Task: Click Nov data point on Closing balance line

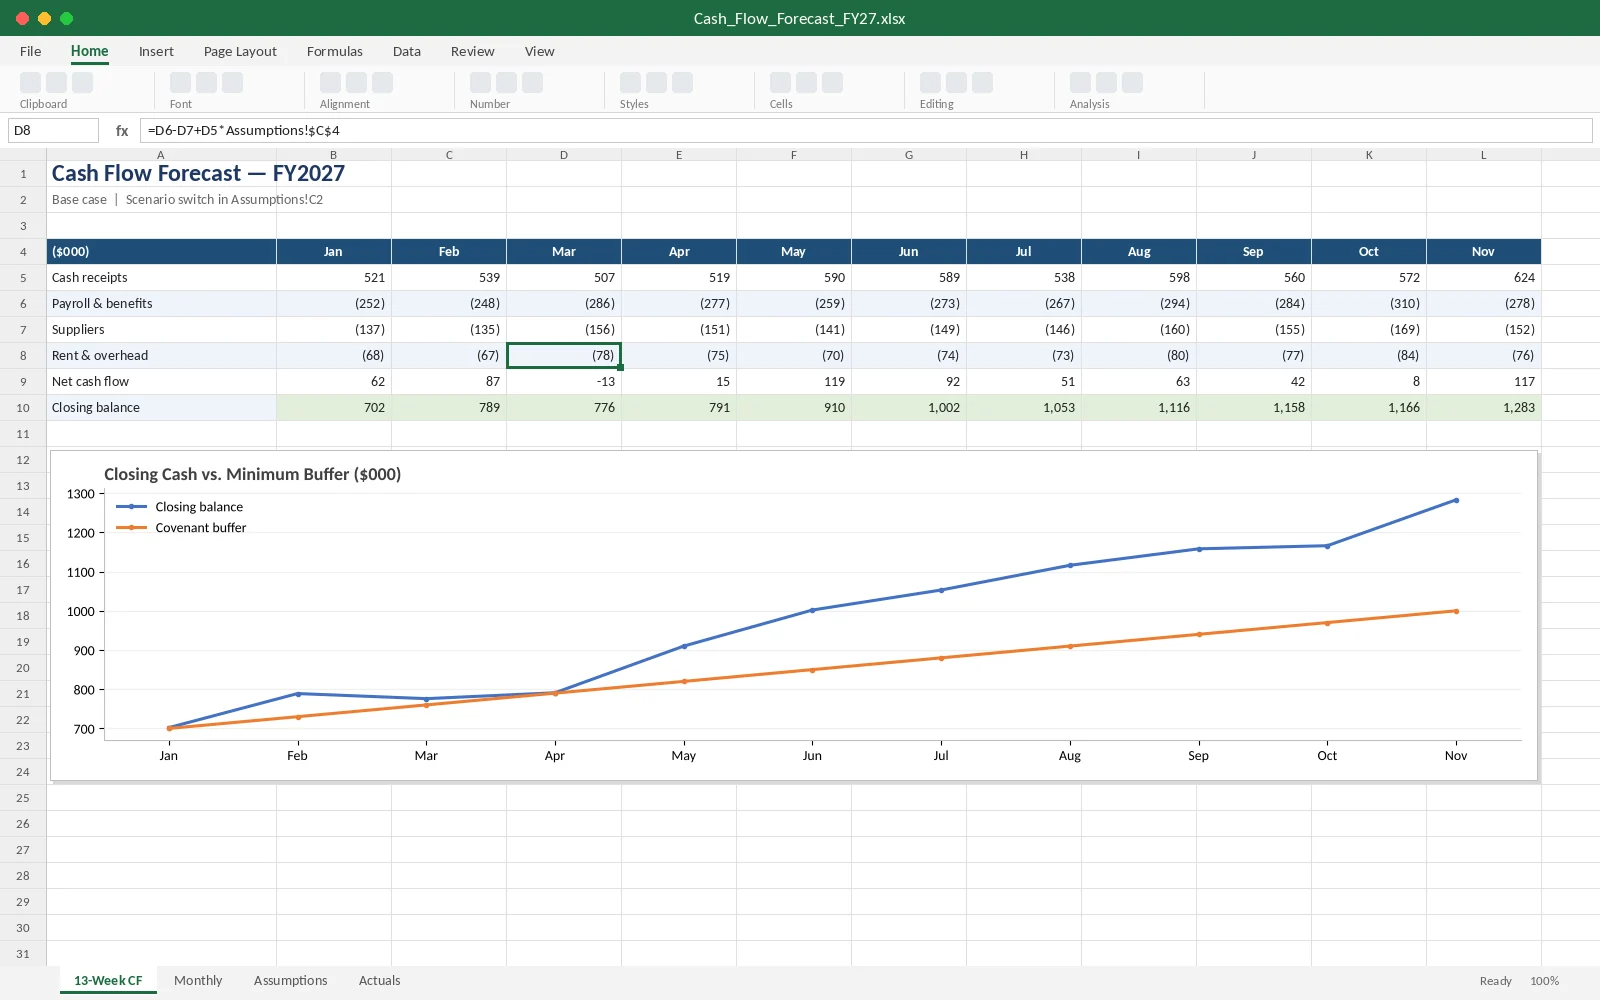Action: point(1456,500)
